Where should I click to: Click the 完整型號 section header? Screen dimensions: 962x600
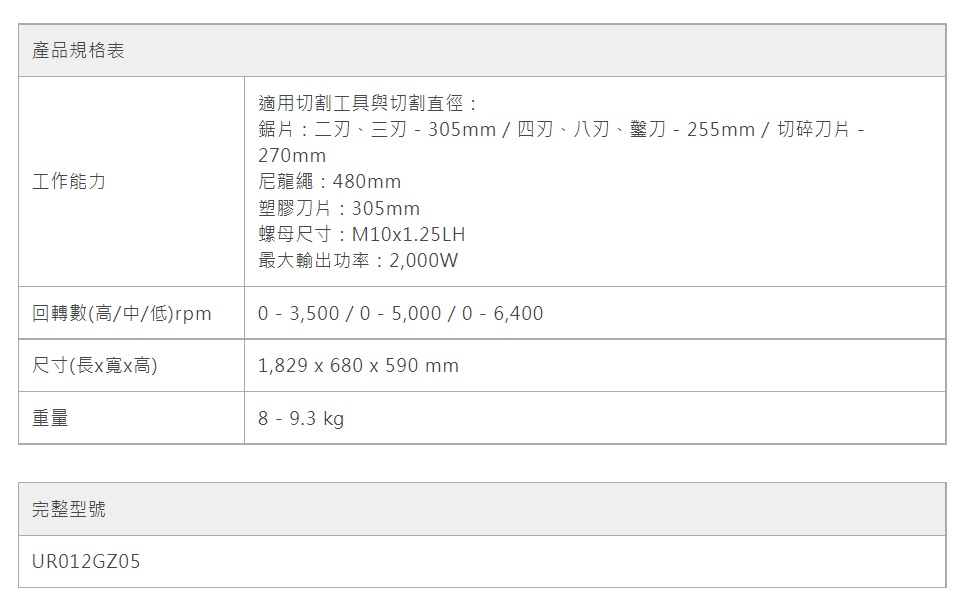click(69, 510)
